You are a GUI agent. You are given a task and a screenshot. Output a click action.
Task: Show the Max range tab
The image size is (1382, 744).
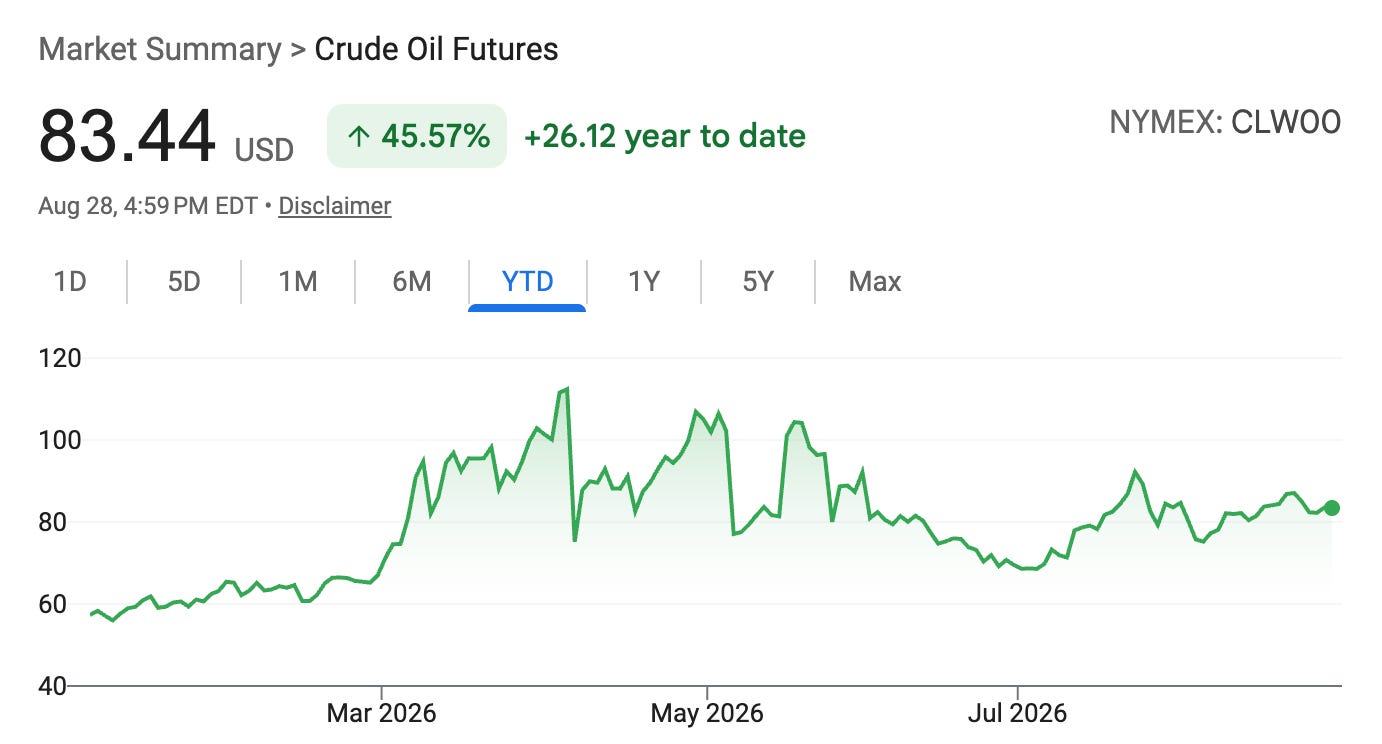875,282
